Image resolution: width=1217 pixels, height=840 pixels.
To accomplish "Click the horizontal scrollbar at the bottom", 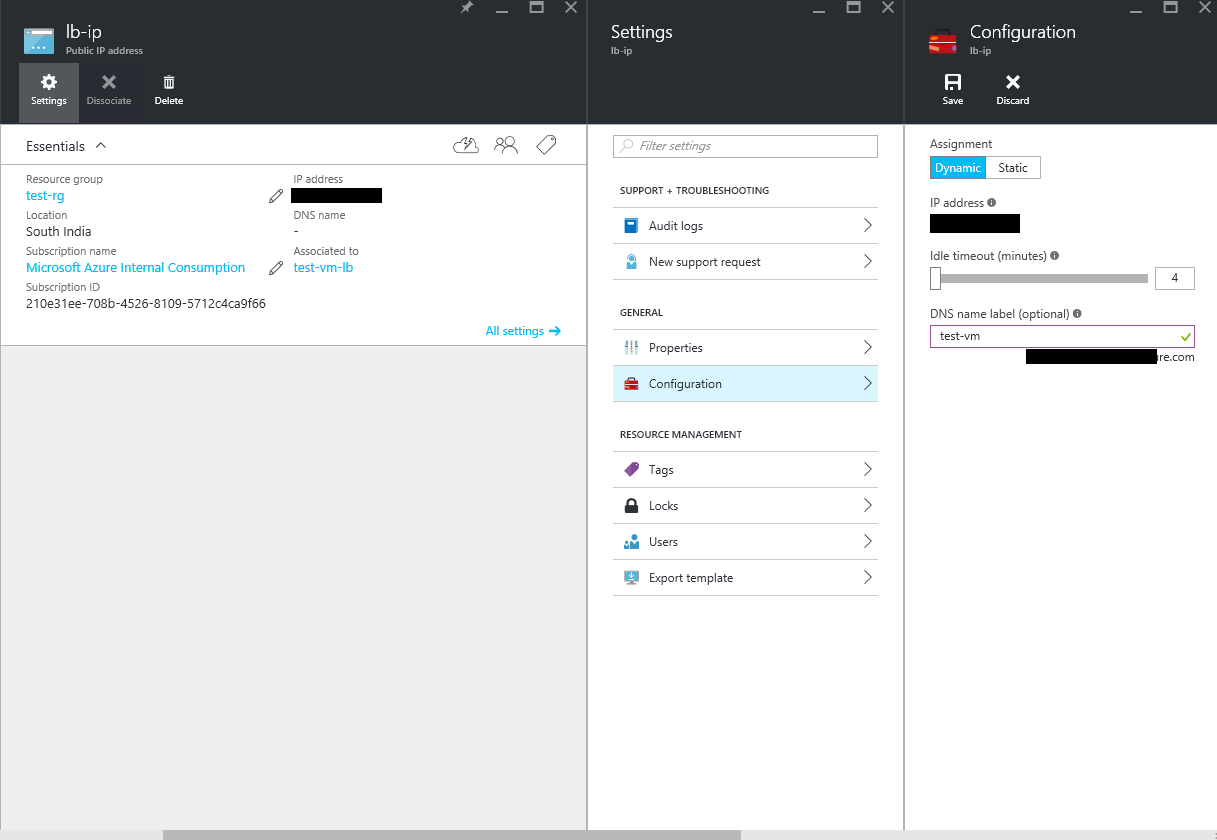I will click(451, 835).
